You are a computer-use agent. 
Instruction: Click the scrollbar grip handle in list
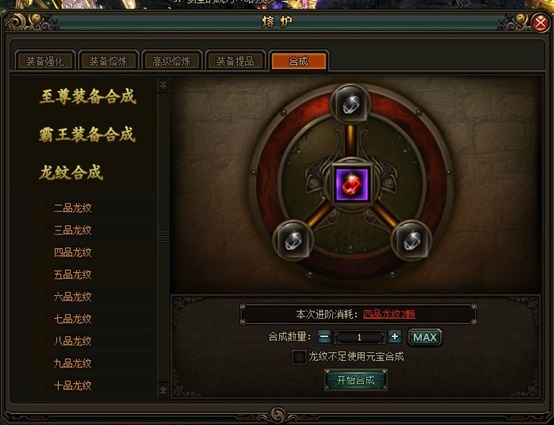163,237
